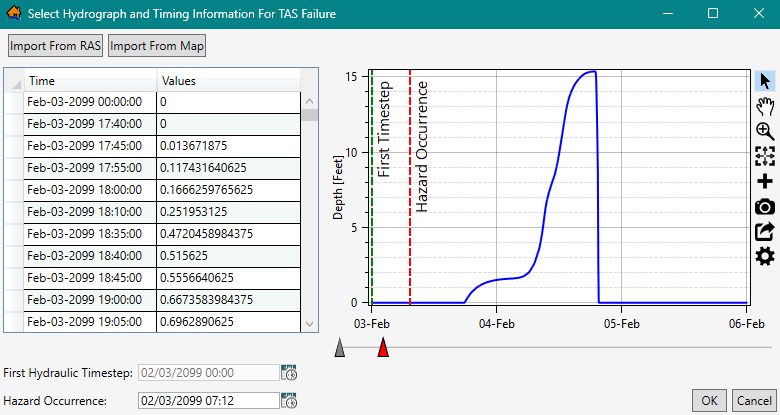Click row header of 17:45:00 row
Image resolution: width=780 pixels, height=415 pixels.
point(14,146)
